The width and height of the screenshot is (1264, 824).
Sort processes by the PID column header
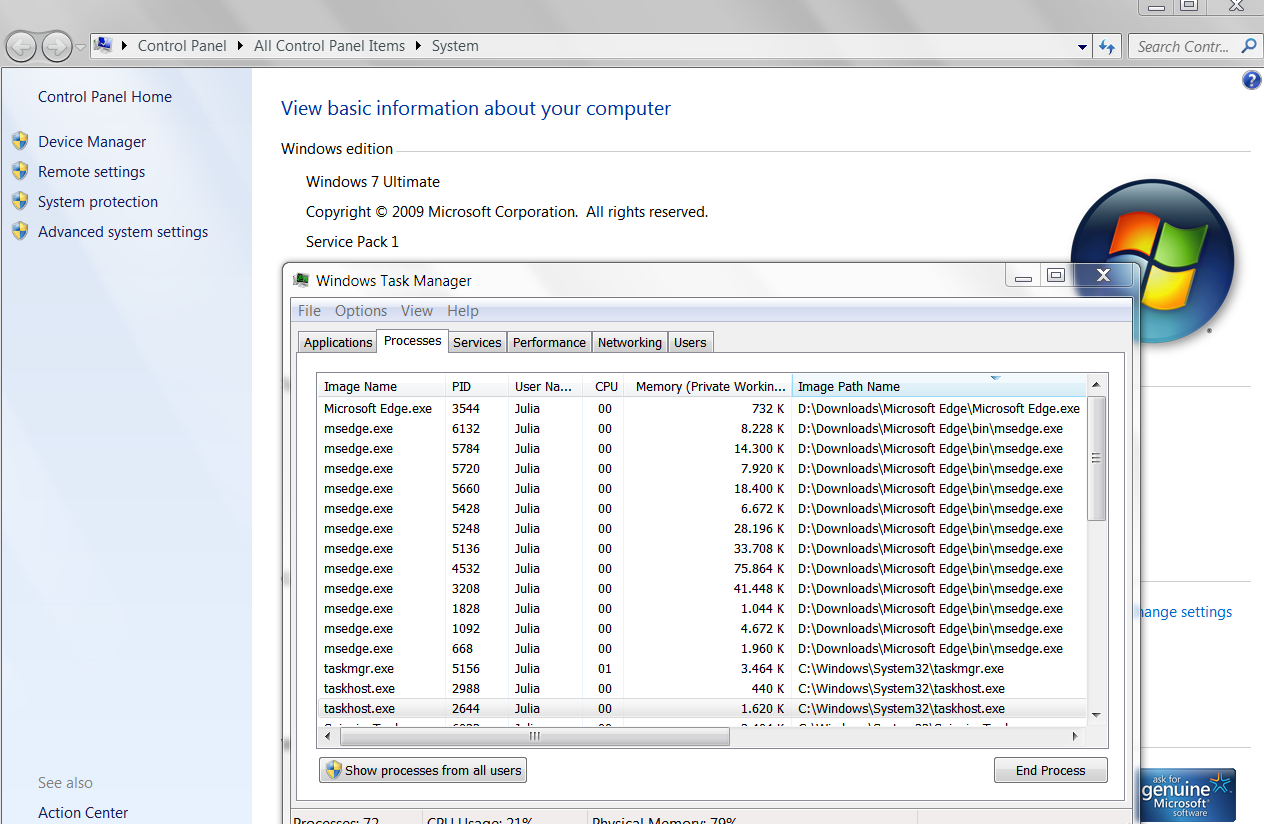click(477, 386)
